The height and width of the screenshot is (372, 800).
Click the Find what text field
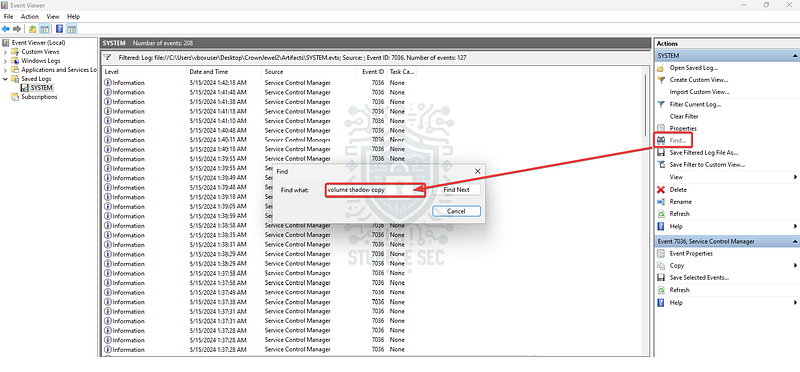pos(375,190)
